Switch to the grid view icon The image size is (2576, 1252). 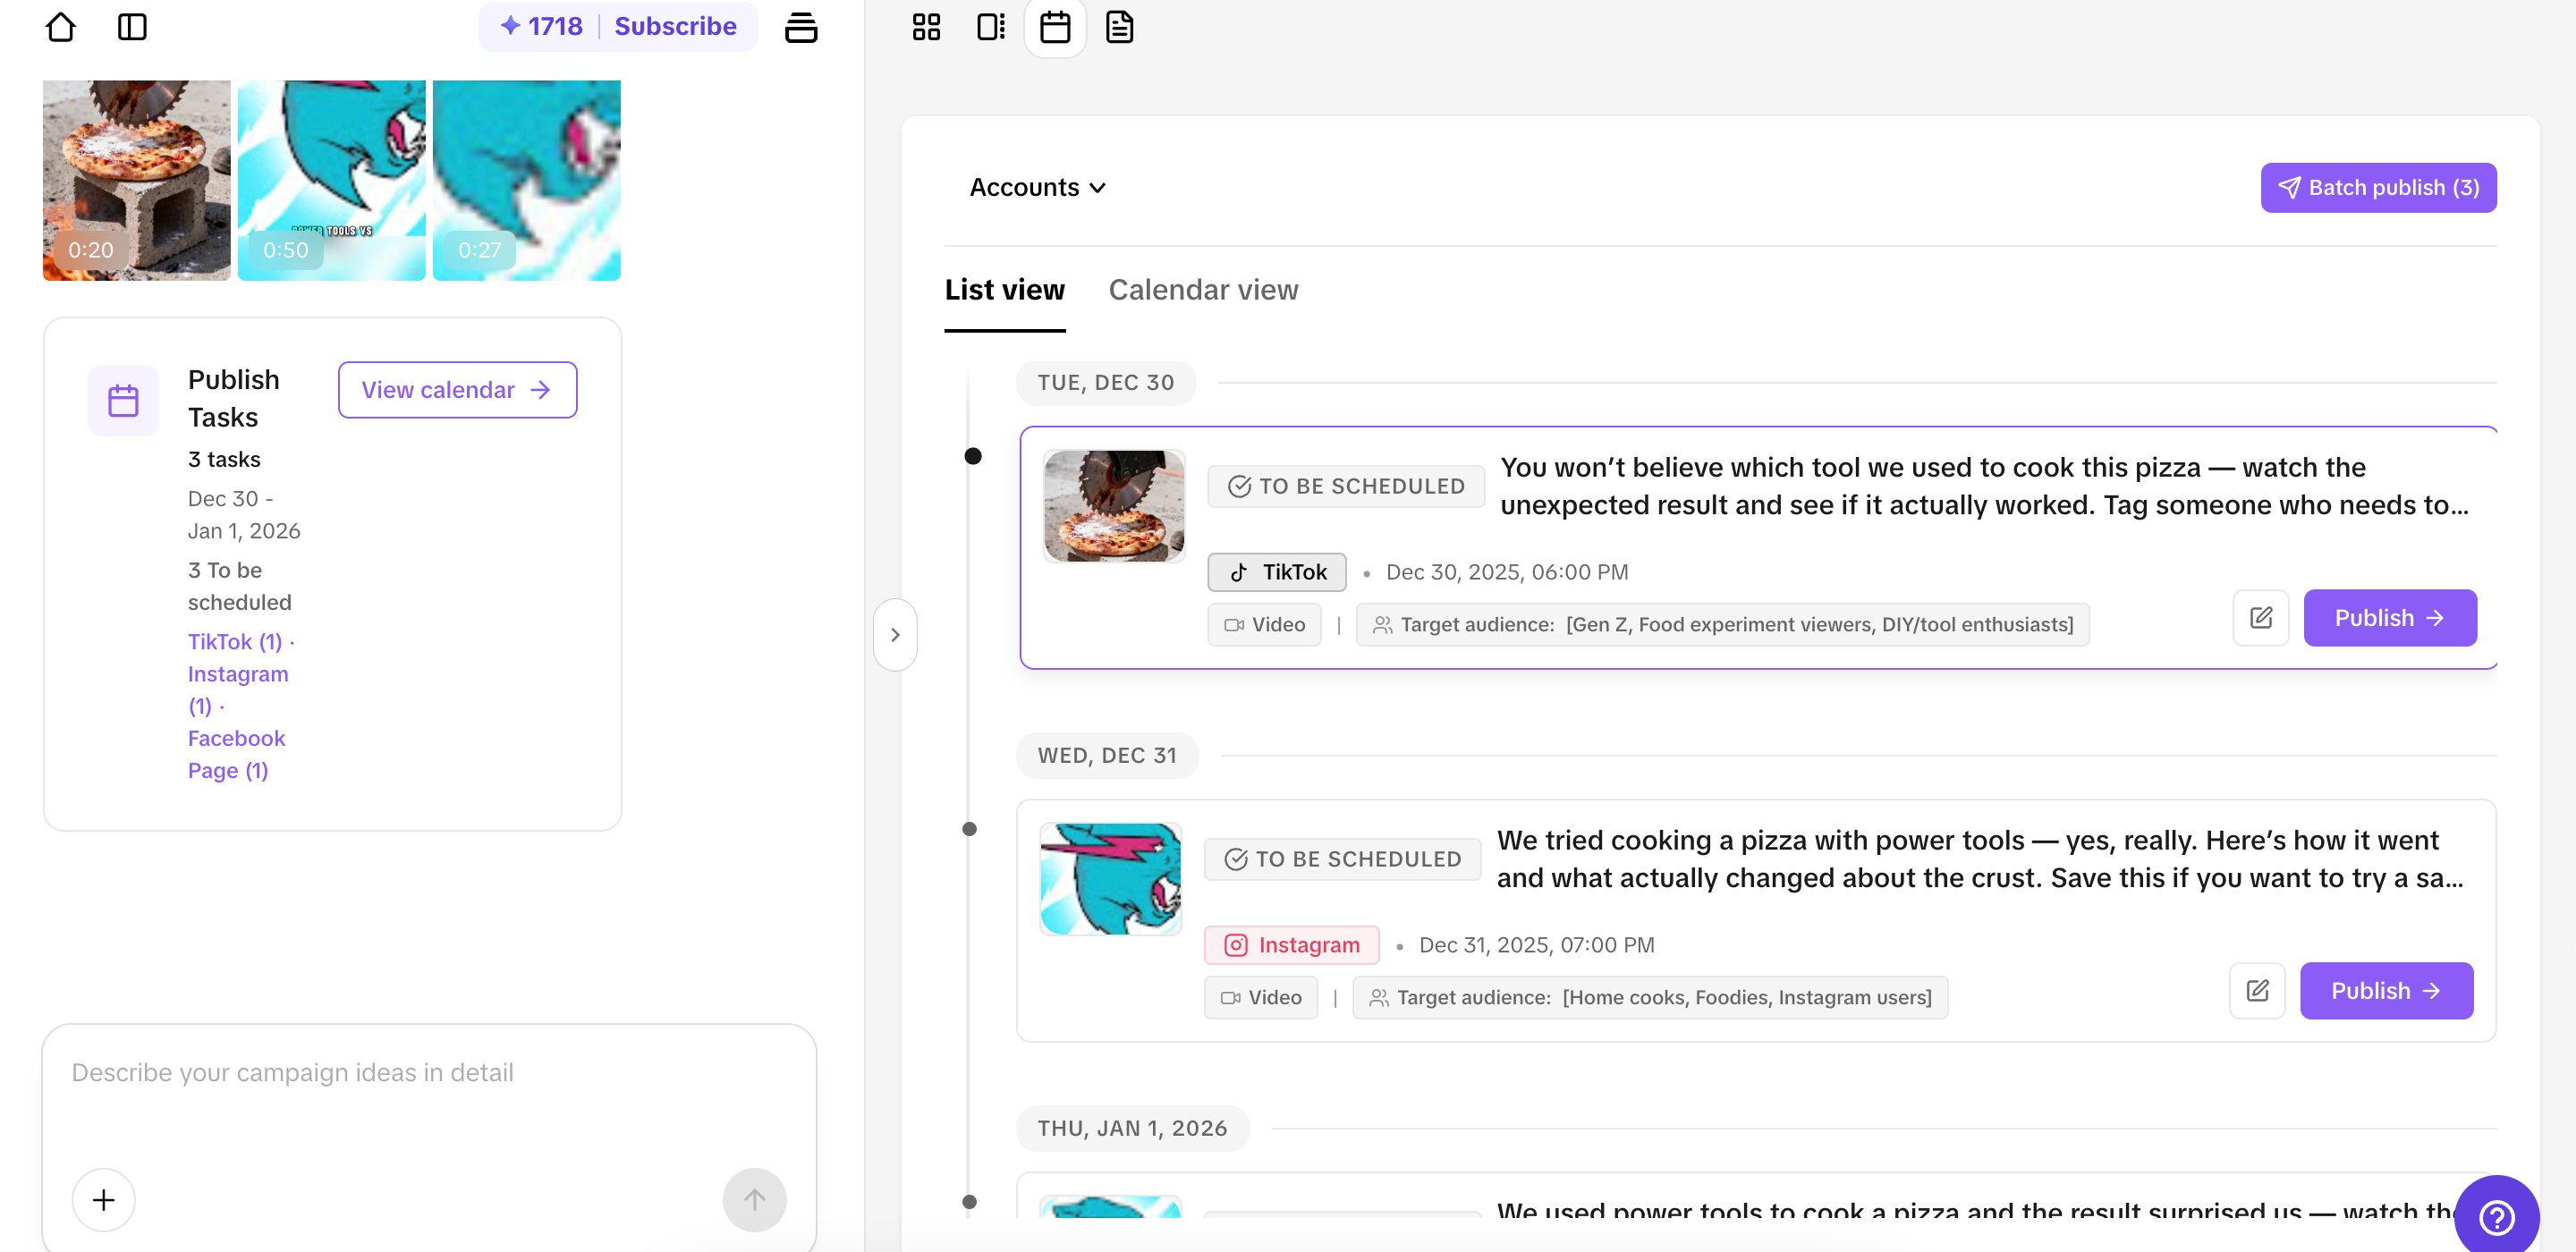click(926, 27)
